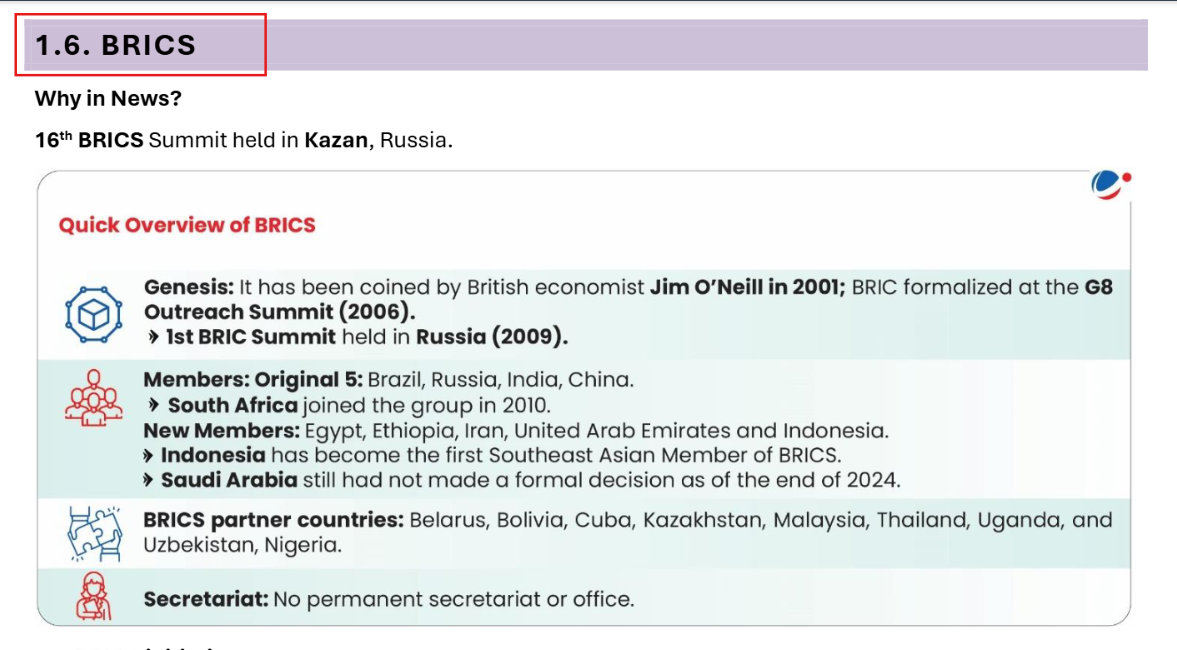
Task: Click the 'BRICS partner countries:' label
Action: point(273,520)
